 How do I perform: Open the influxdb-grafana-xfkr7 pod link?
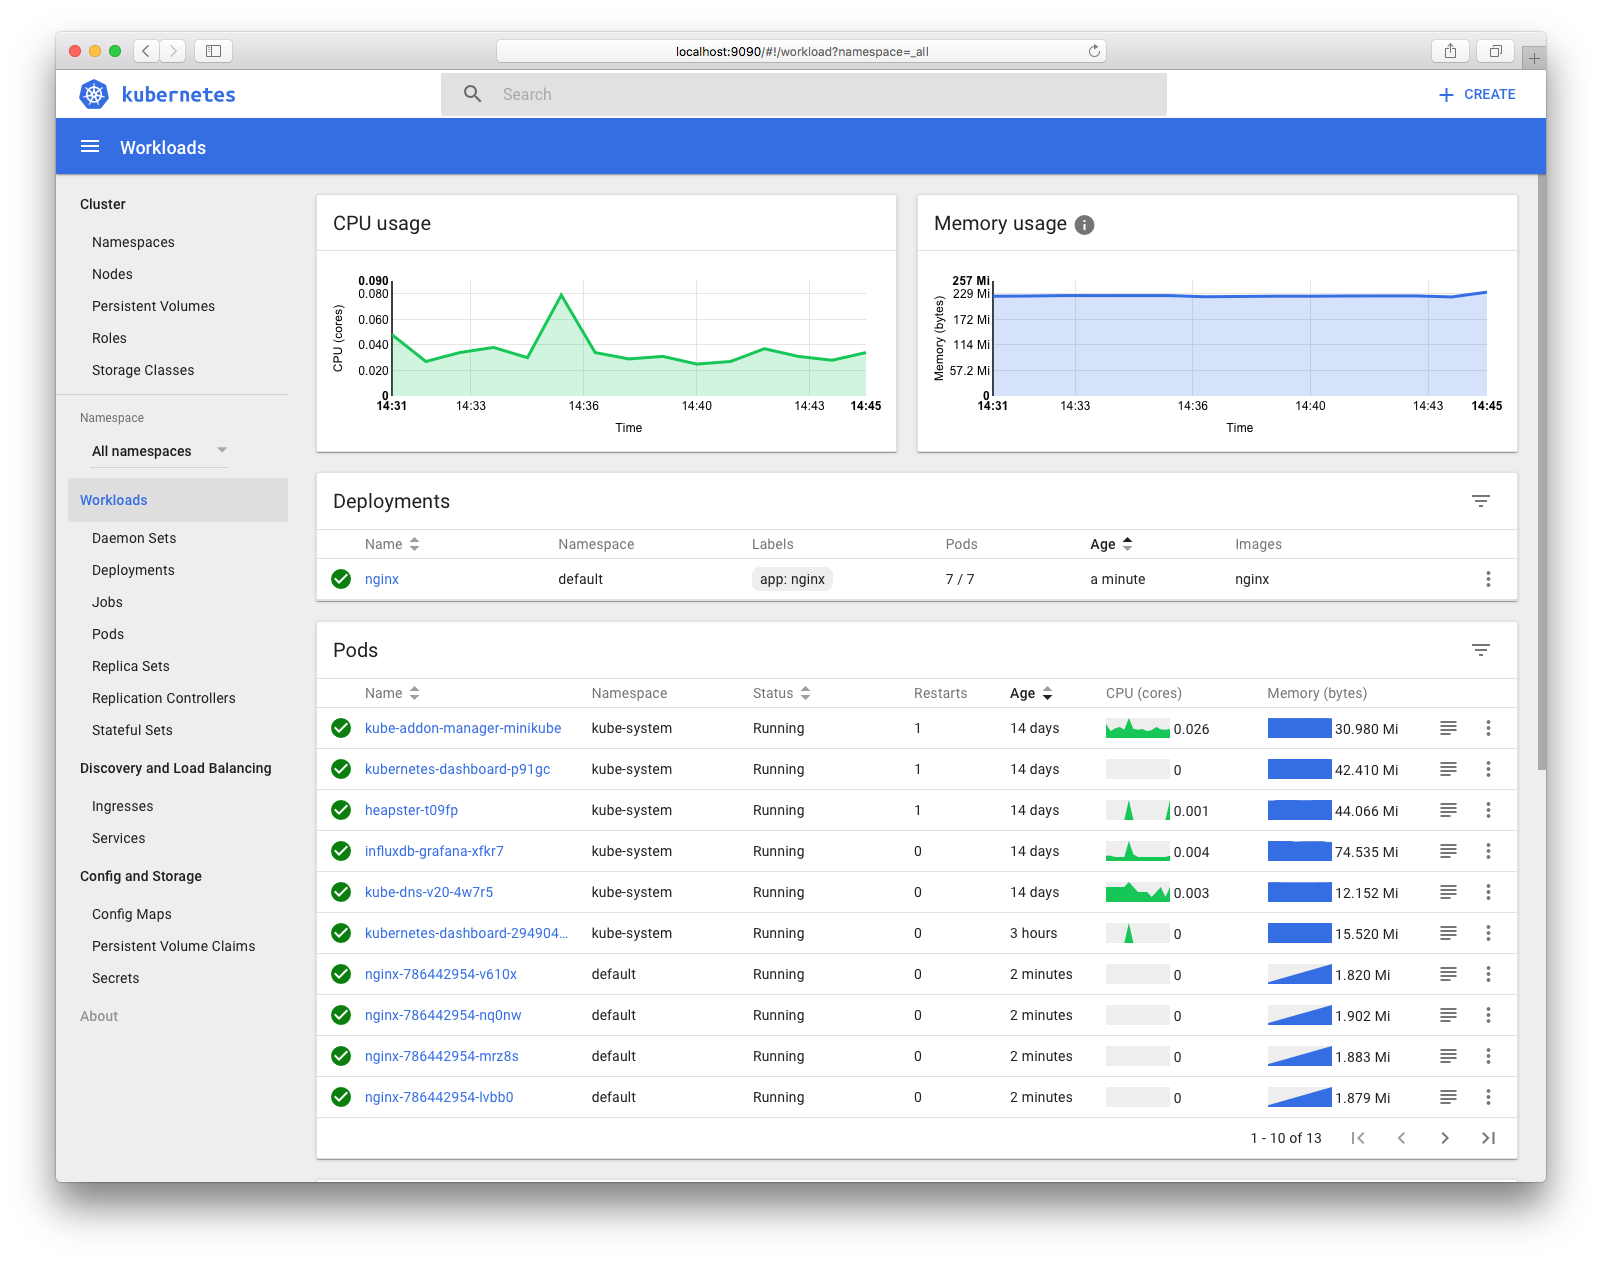pyautogui.click(x=434, y=851)
